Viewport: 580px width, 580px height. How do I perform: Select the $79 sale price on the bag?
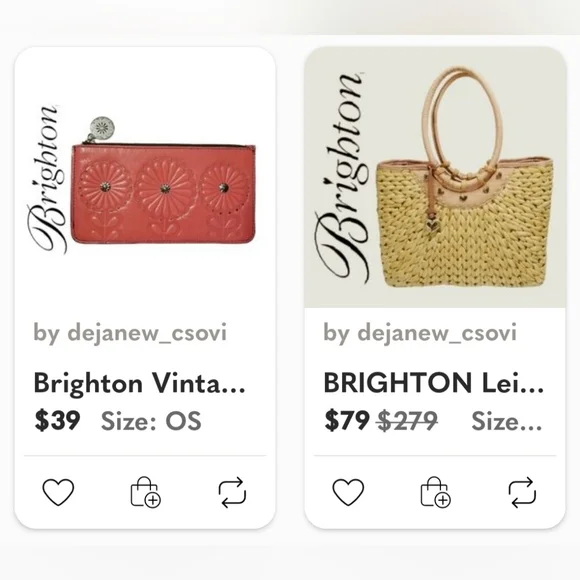[347, 421]
